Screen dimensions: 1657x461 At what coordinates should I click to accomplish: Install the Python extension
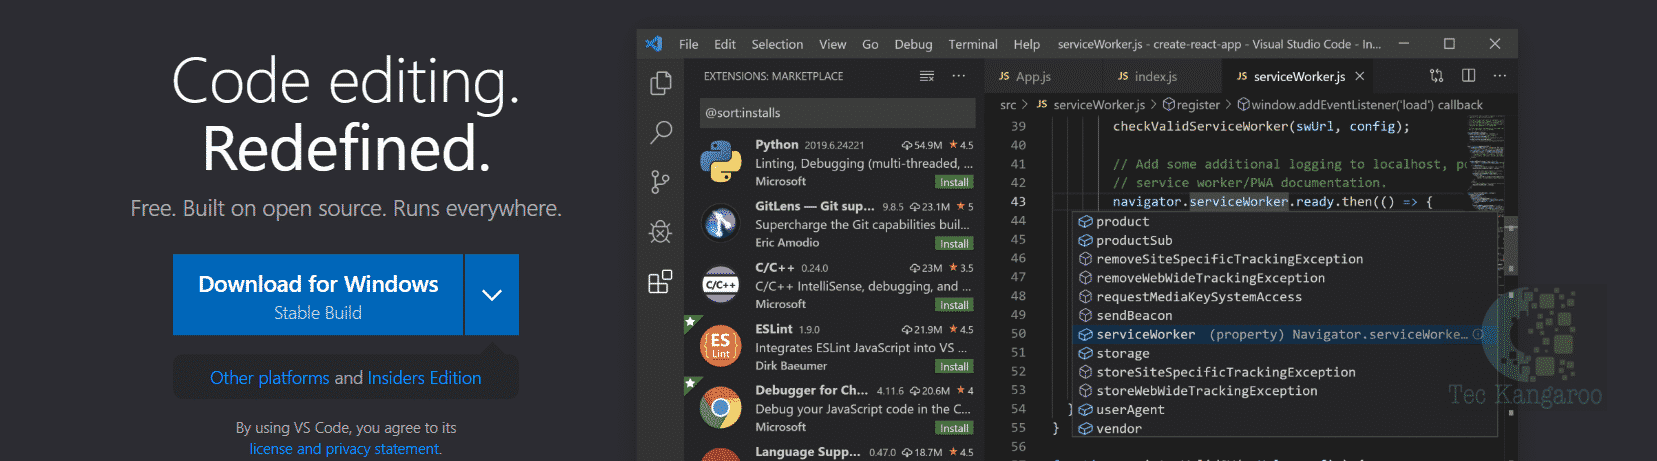(954, 182)
